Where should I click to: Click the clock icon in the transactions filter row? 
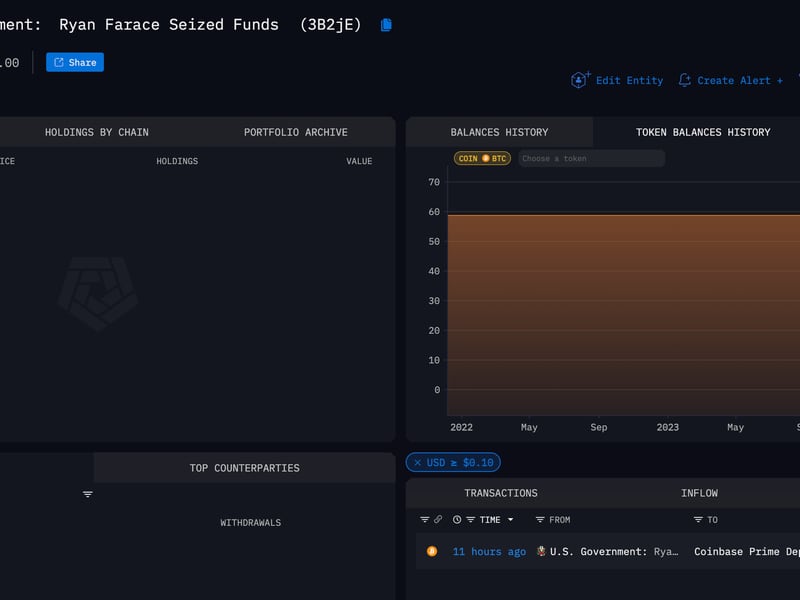tap(456, 519)
